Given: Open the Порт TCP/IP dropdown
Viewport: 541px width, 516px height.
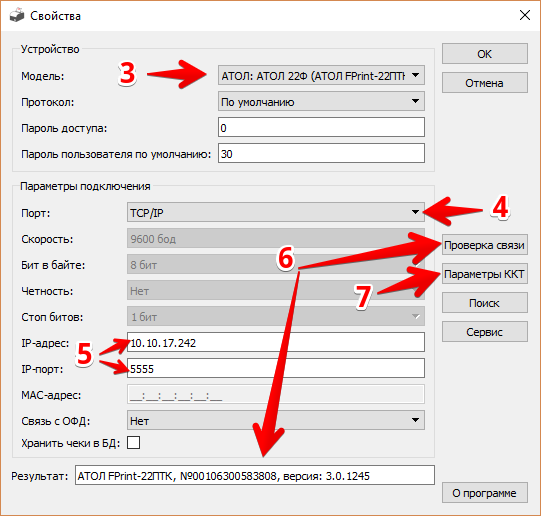Looking at the screenshot, I should coord(276,212).
